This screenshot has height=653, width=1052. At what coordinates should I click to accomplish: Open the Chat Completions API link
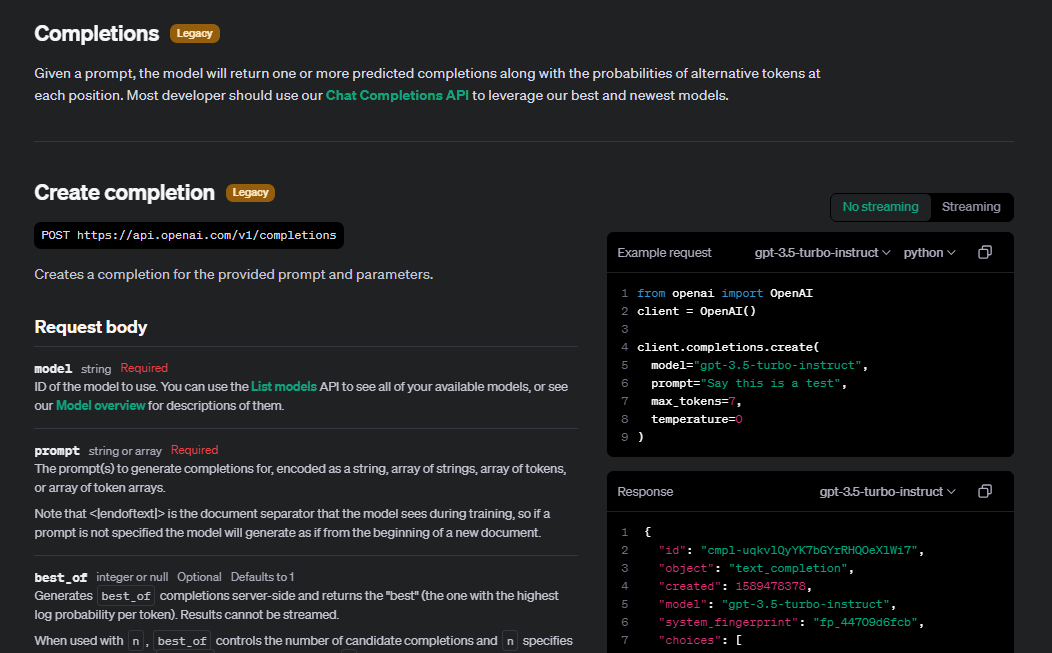coord(397,96)
